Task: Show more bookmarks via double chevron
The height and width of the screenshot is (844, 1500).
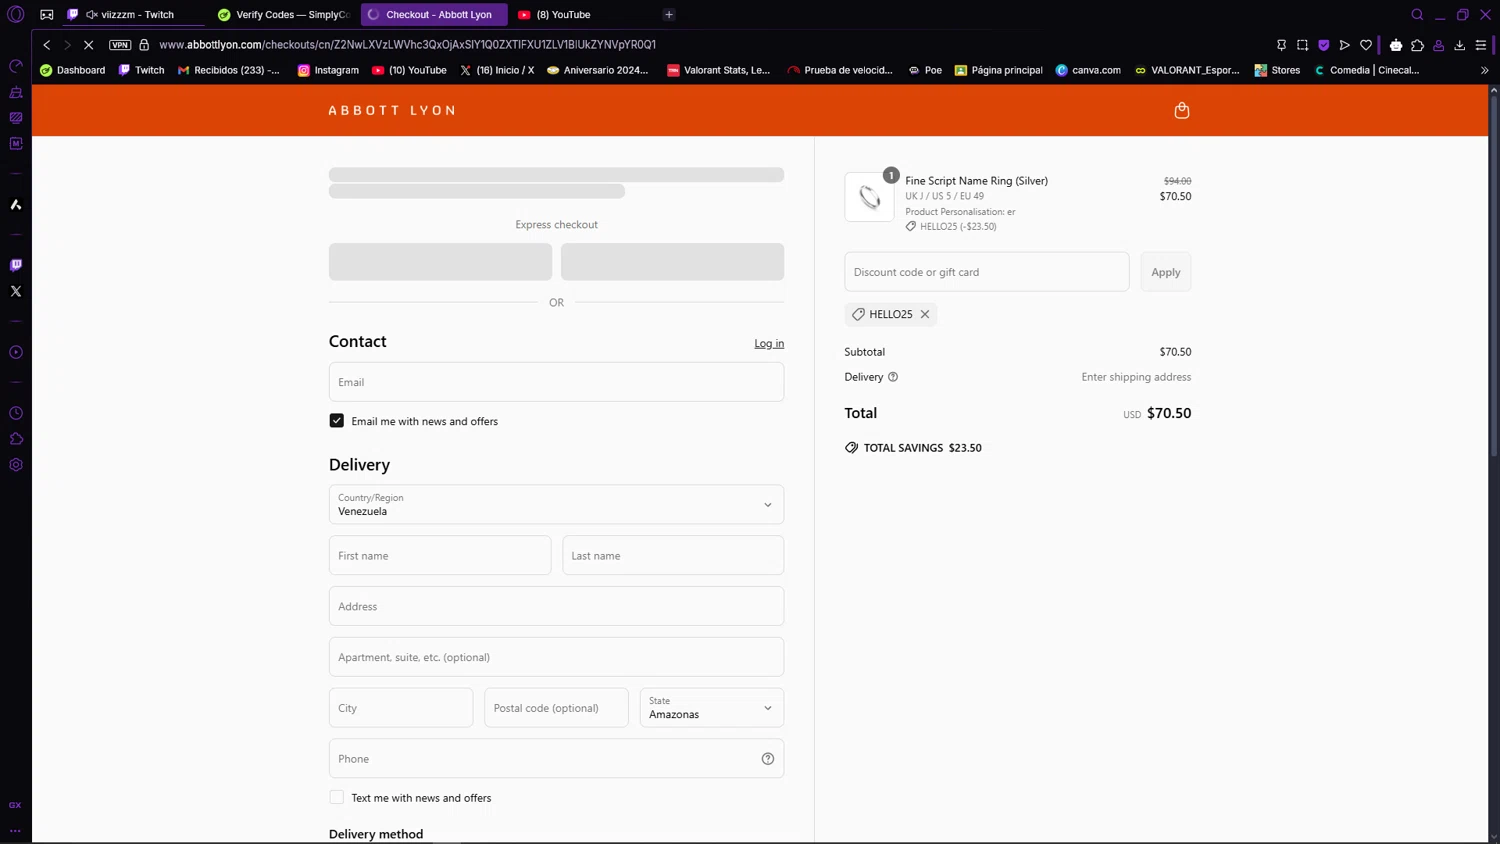Action: click(x=1484, y=71)
